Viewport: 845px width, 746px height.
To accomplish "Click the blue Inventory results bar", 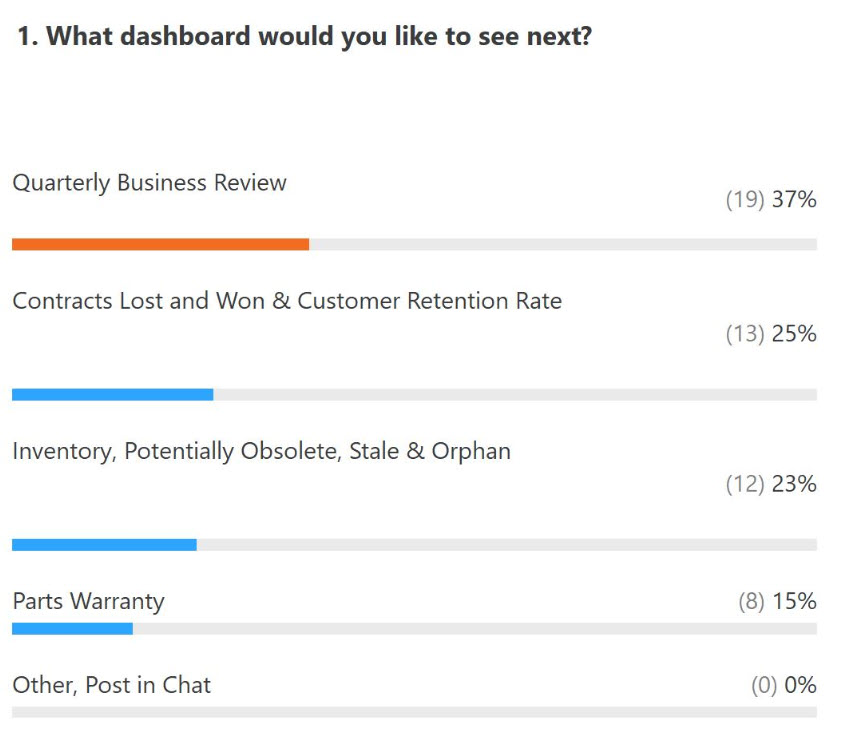I will tap(104, 544).
